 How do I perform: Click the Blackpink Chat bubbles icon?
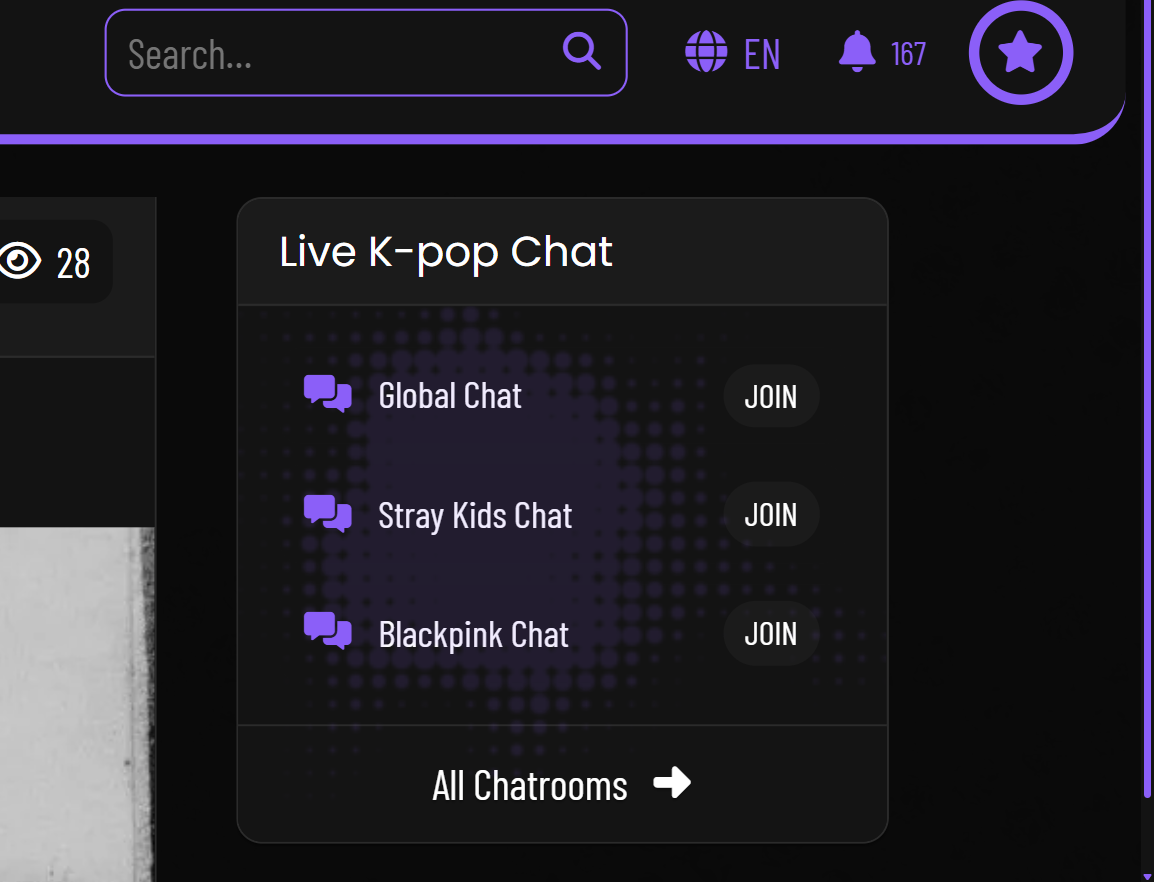pyautogui.click(x=328, y=633)
